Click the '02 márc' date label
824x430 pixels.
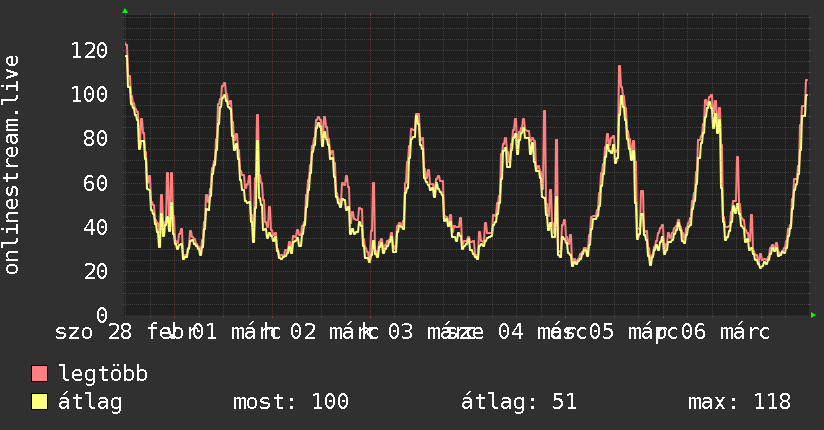[x=333, y=332]
